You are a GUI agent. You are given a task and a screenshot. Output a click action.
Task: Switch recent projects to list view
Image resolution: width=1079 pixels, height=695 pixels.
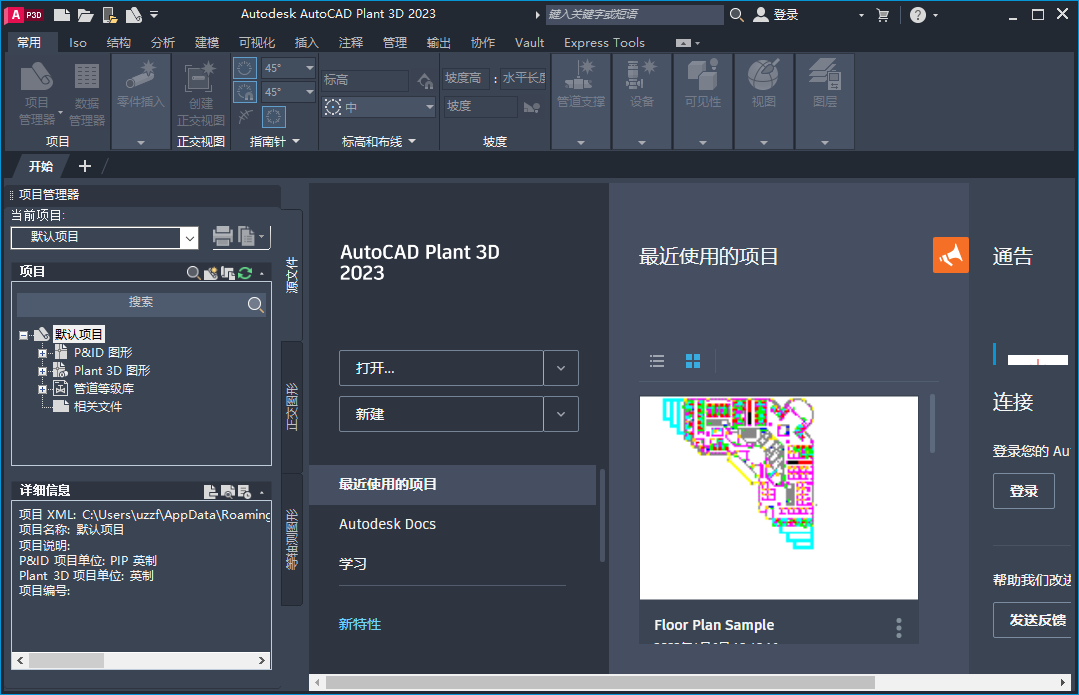(657, 361)
